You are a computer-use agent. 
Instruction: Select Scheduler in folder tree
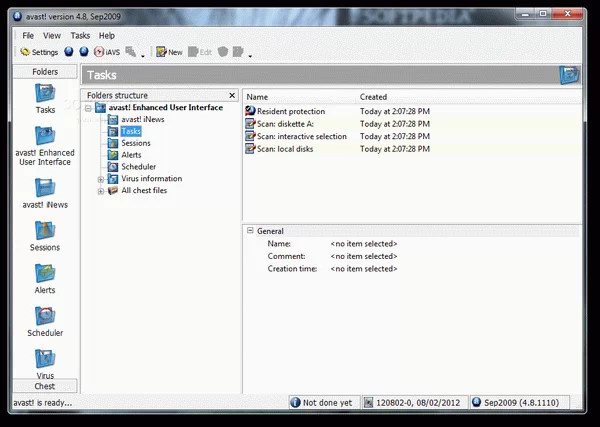point(139,167)
